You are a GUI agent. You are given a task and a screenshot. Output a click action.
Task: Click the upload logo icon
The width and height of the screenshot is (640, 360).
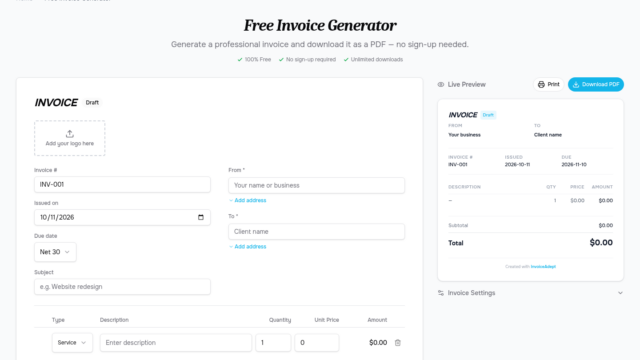point(70,134)
